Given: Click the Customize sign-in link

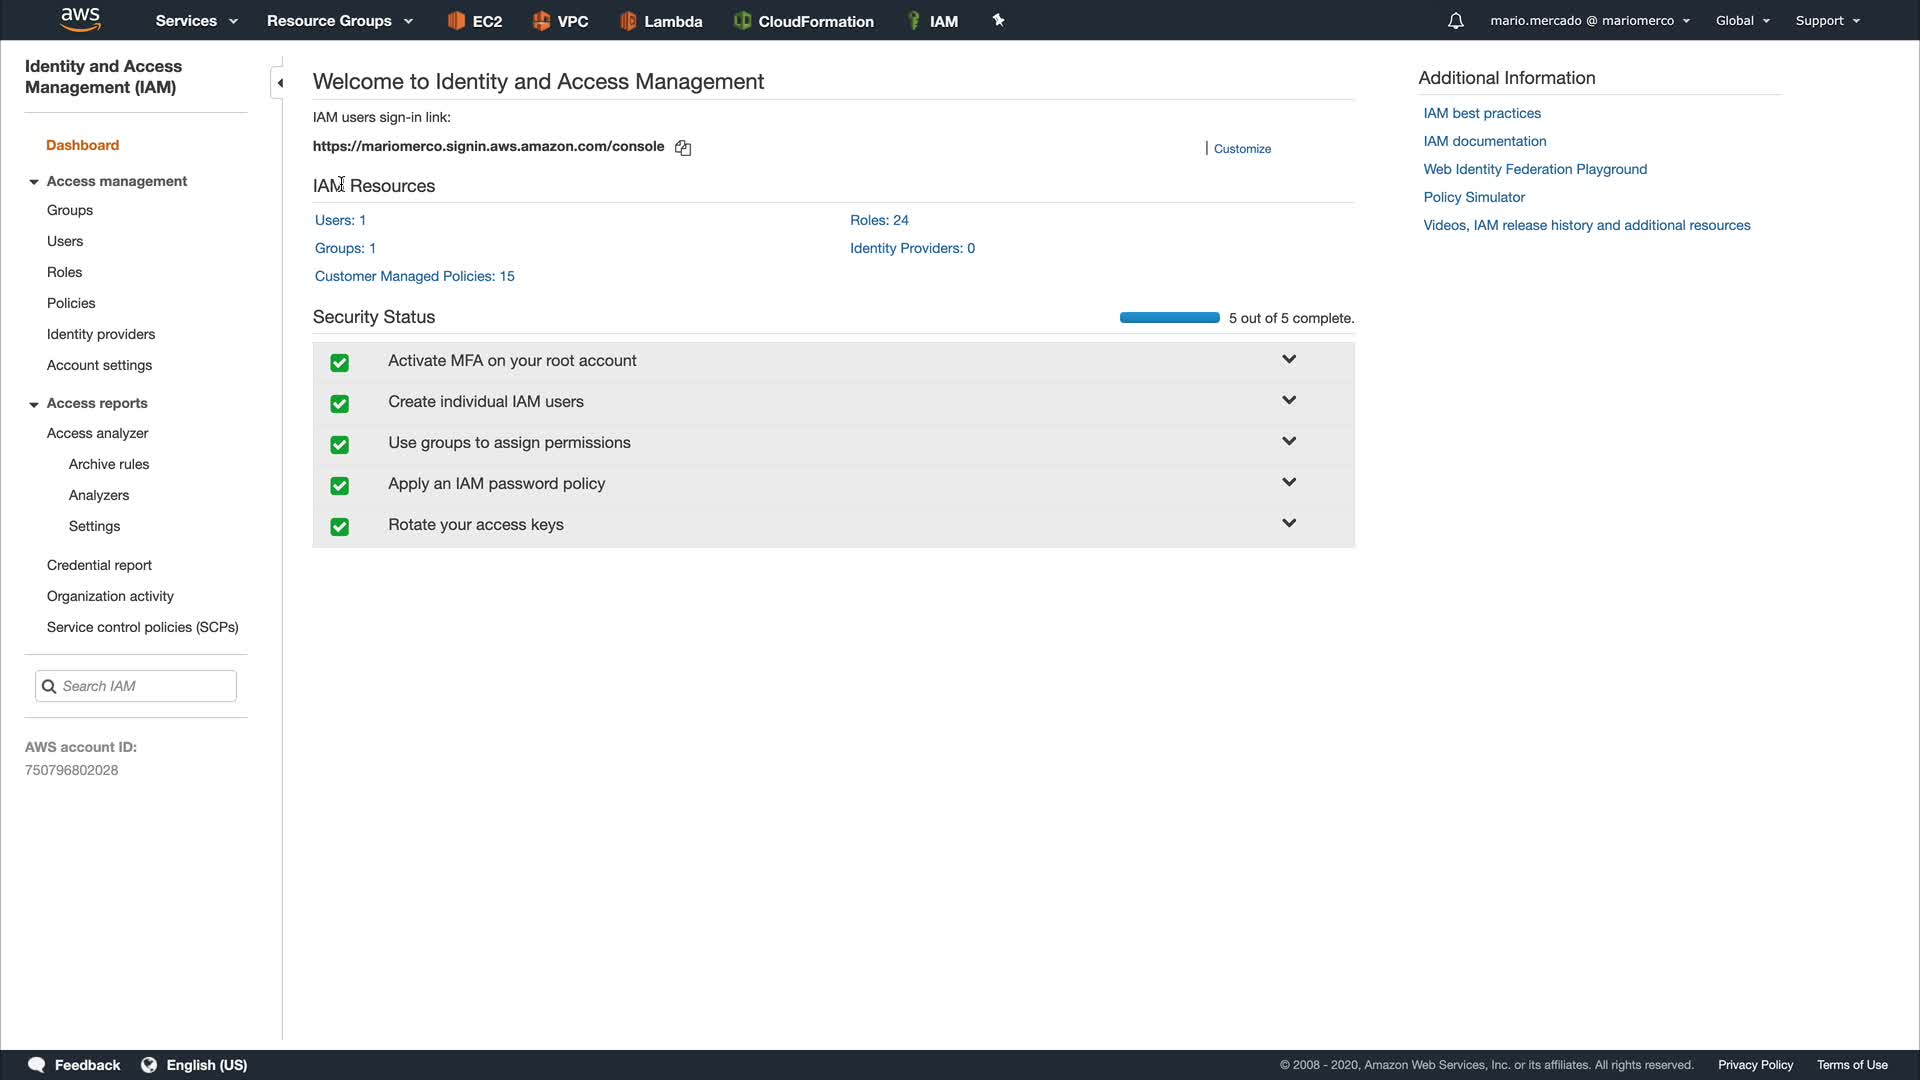Looking at the screenshot, I should (x=1242, y=149).
